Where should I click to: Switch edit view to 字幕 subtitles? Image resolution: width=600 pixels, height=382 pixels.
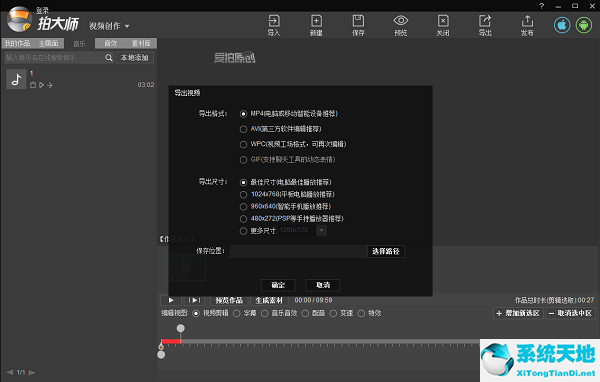[x=236, y=313]
